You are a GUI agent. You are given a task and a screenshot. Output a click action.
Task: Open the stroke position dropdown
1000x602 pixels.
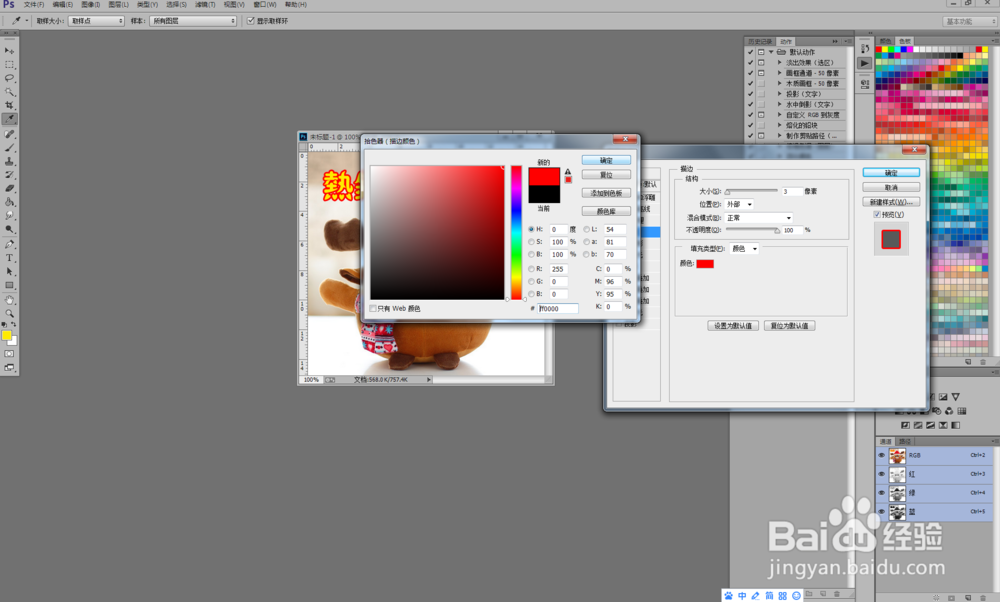tap(739, 204)
